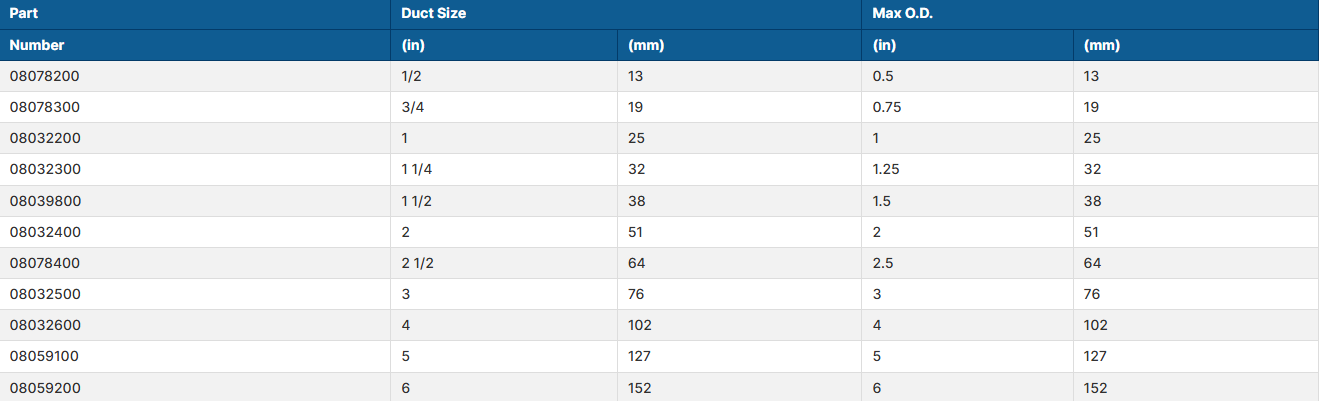The height and width of the screenshot is (401, 1319).
Task: Click part number 08078200
Action: [x=45, y=76]
